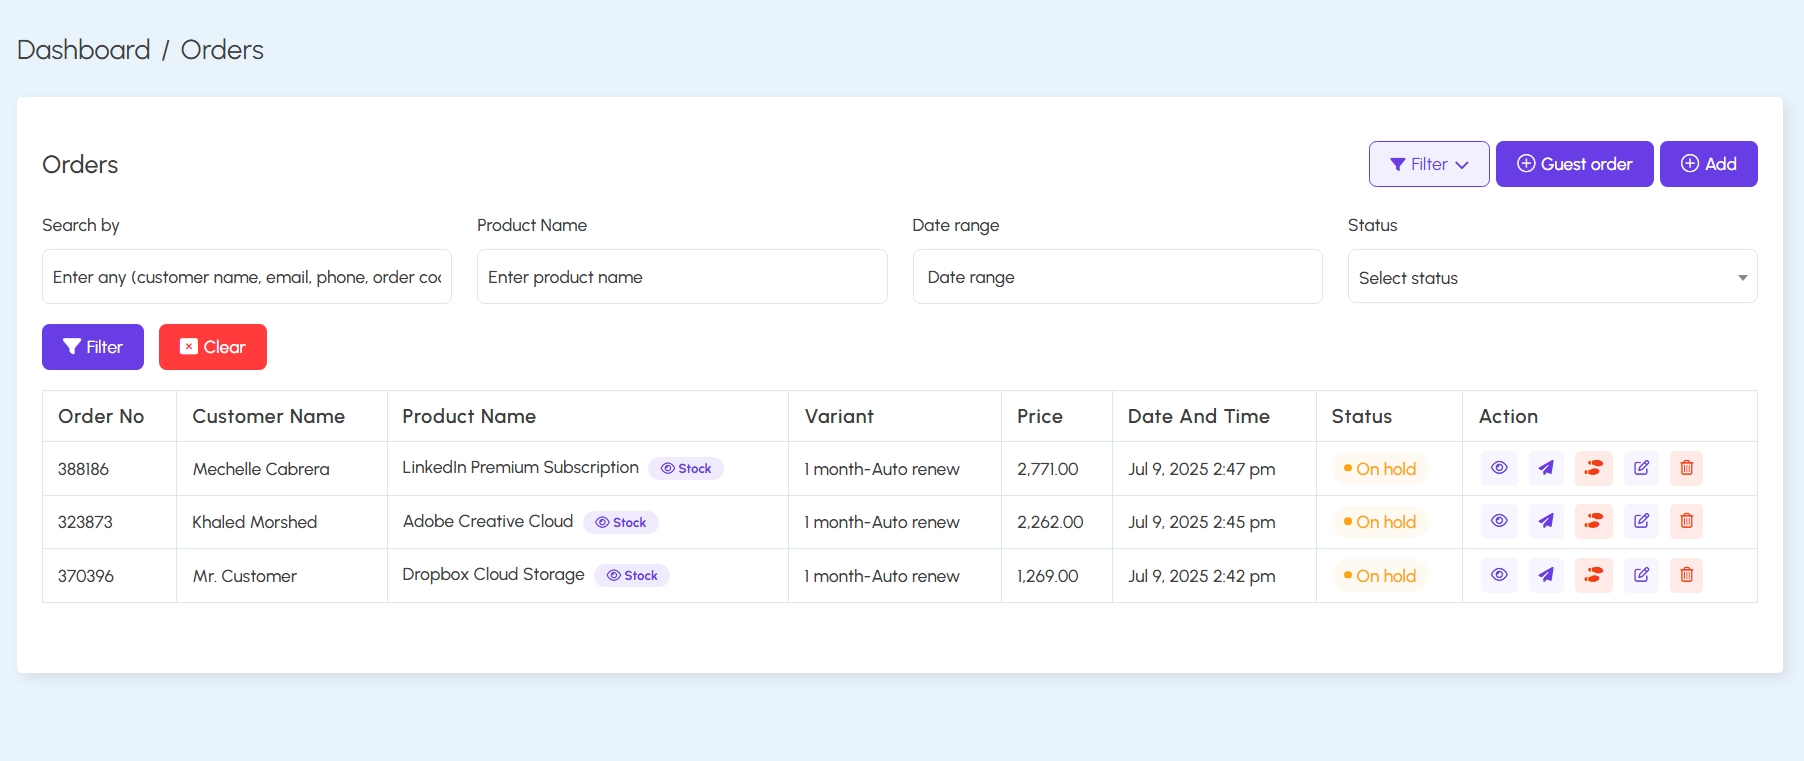Apply filters with purple Filter button
Image resolution: width=1804 pixels, height=761 pixels.
tap(93, 347)
